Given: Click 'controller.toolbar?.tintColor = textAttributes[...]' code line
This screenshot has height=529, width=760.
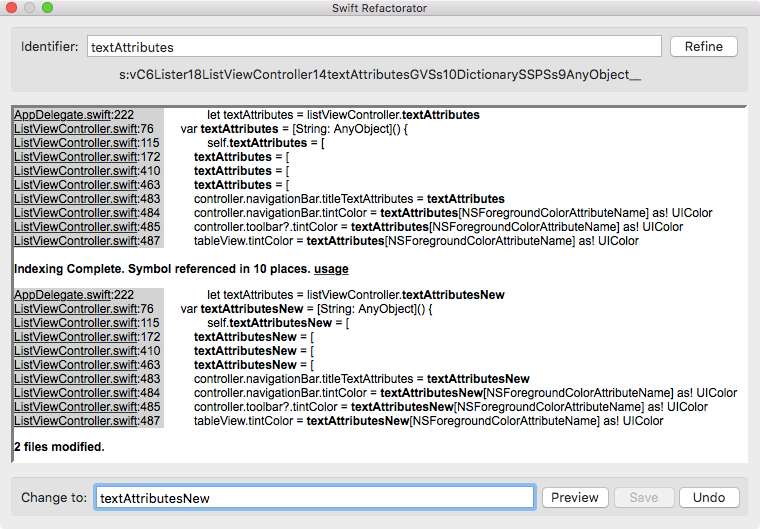Looking at the screenshot, I should click(x=438, y=227).
